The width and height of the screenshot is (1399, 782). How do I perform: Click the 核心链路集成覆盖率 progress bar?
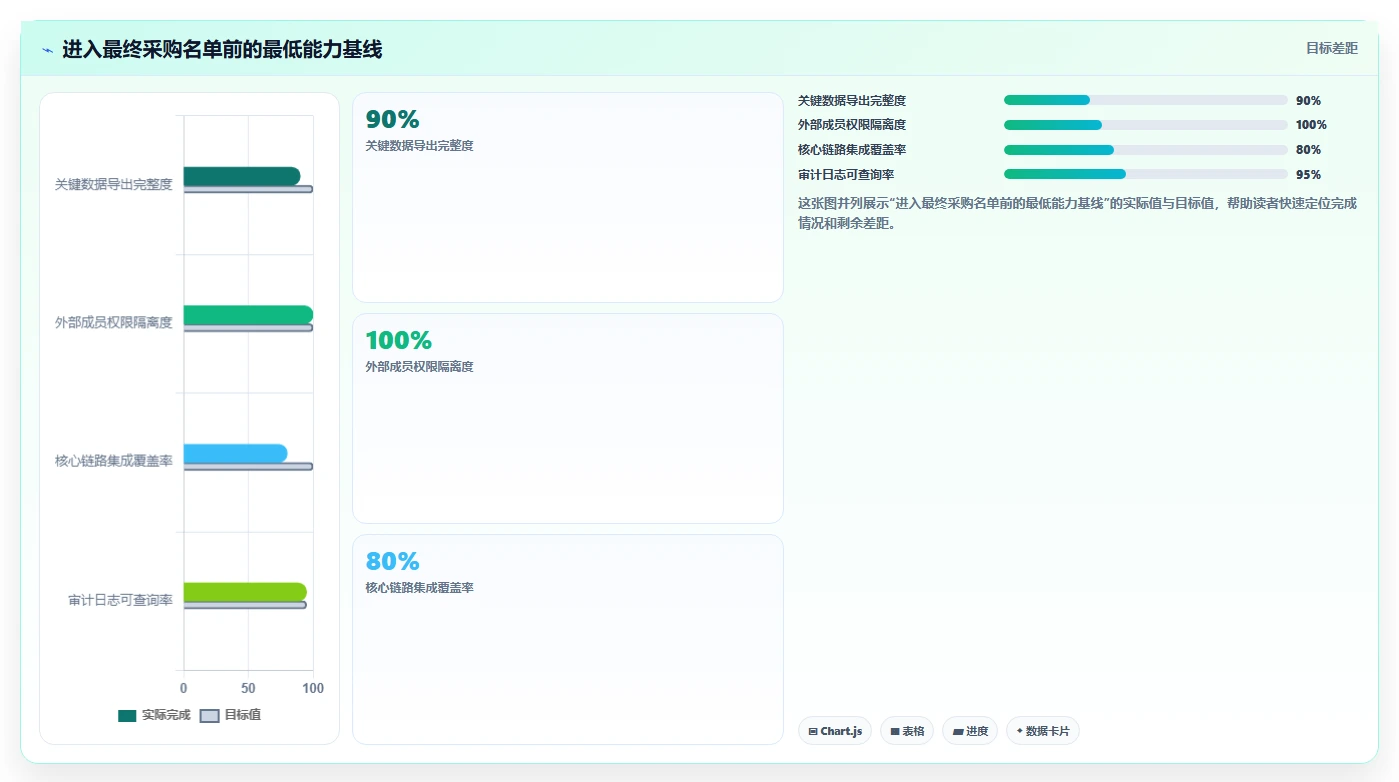pos(1146,150)
